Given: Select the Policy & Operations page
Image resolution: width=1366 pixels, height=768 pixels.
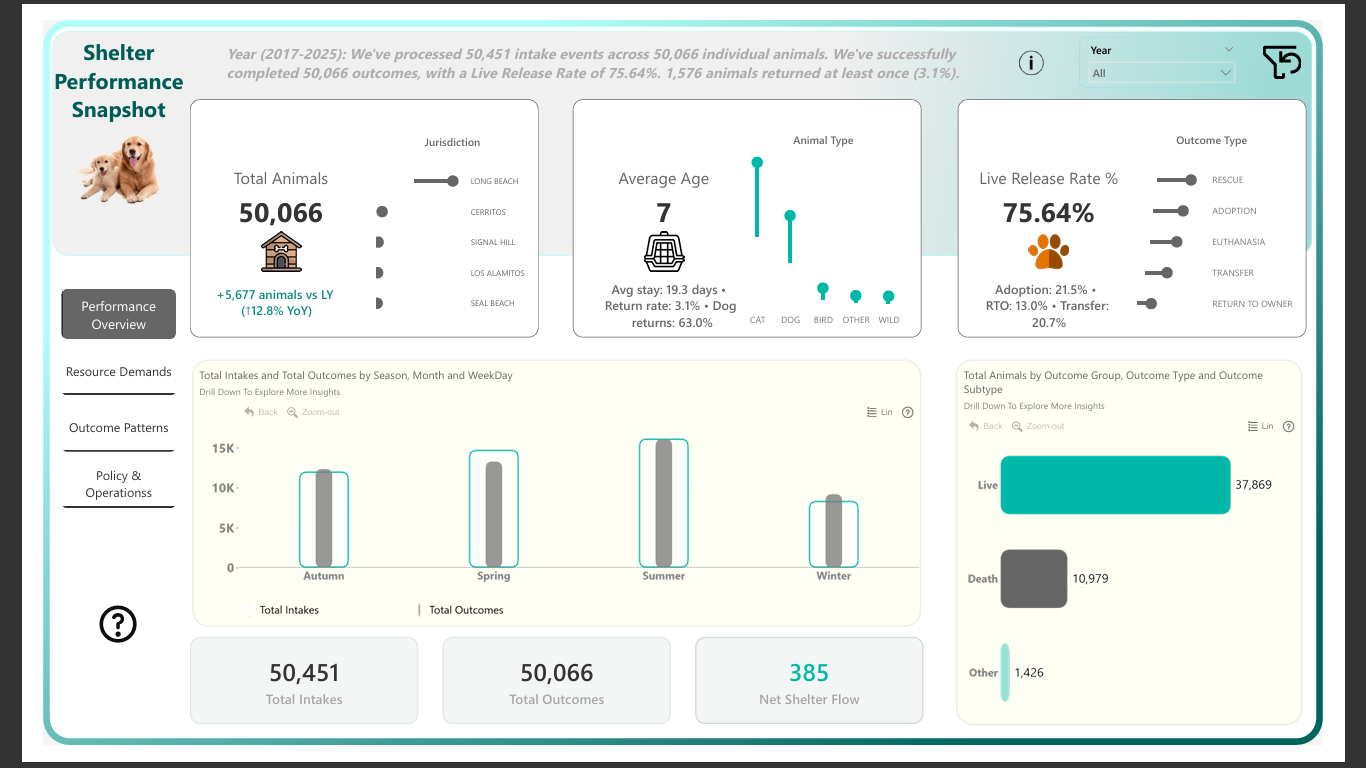Looking at the screenshot, I should click(118, 484).
